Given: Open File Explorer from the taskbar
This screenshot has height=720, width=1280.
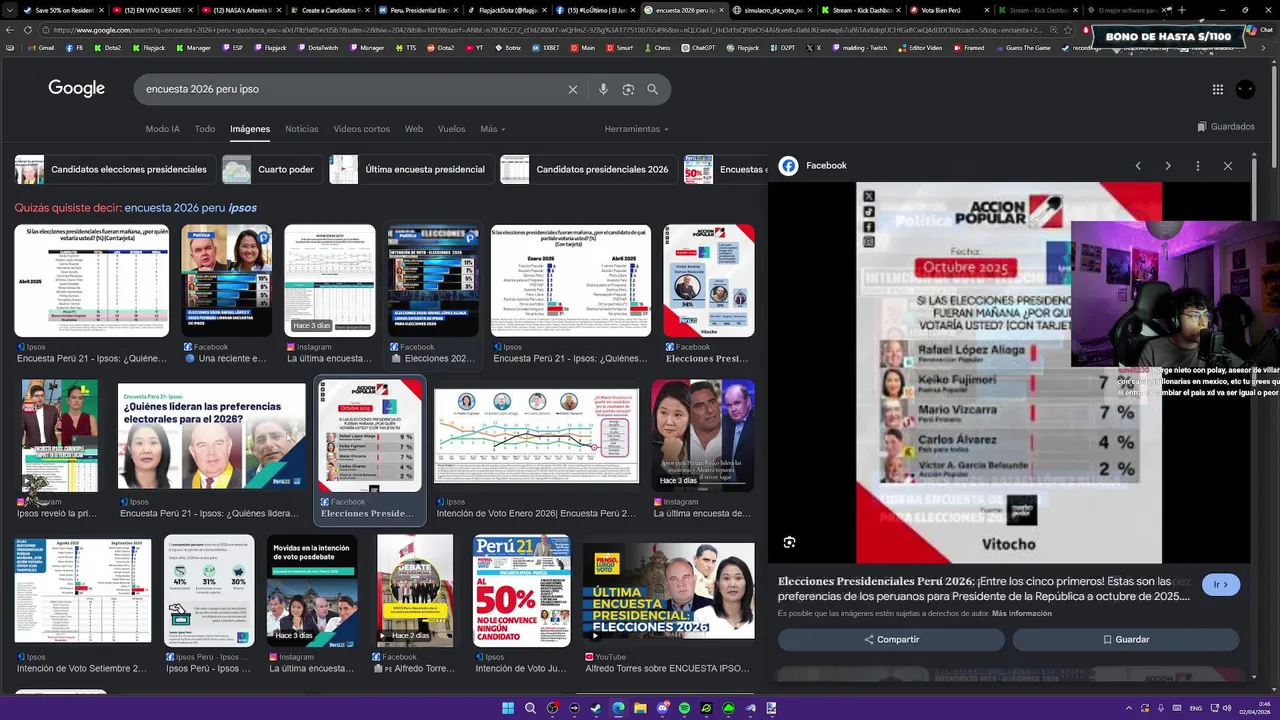Looking at the screenshot, I should pyautogui.click(x=640, y=708).
